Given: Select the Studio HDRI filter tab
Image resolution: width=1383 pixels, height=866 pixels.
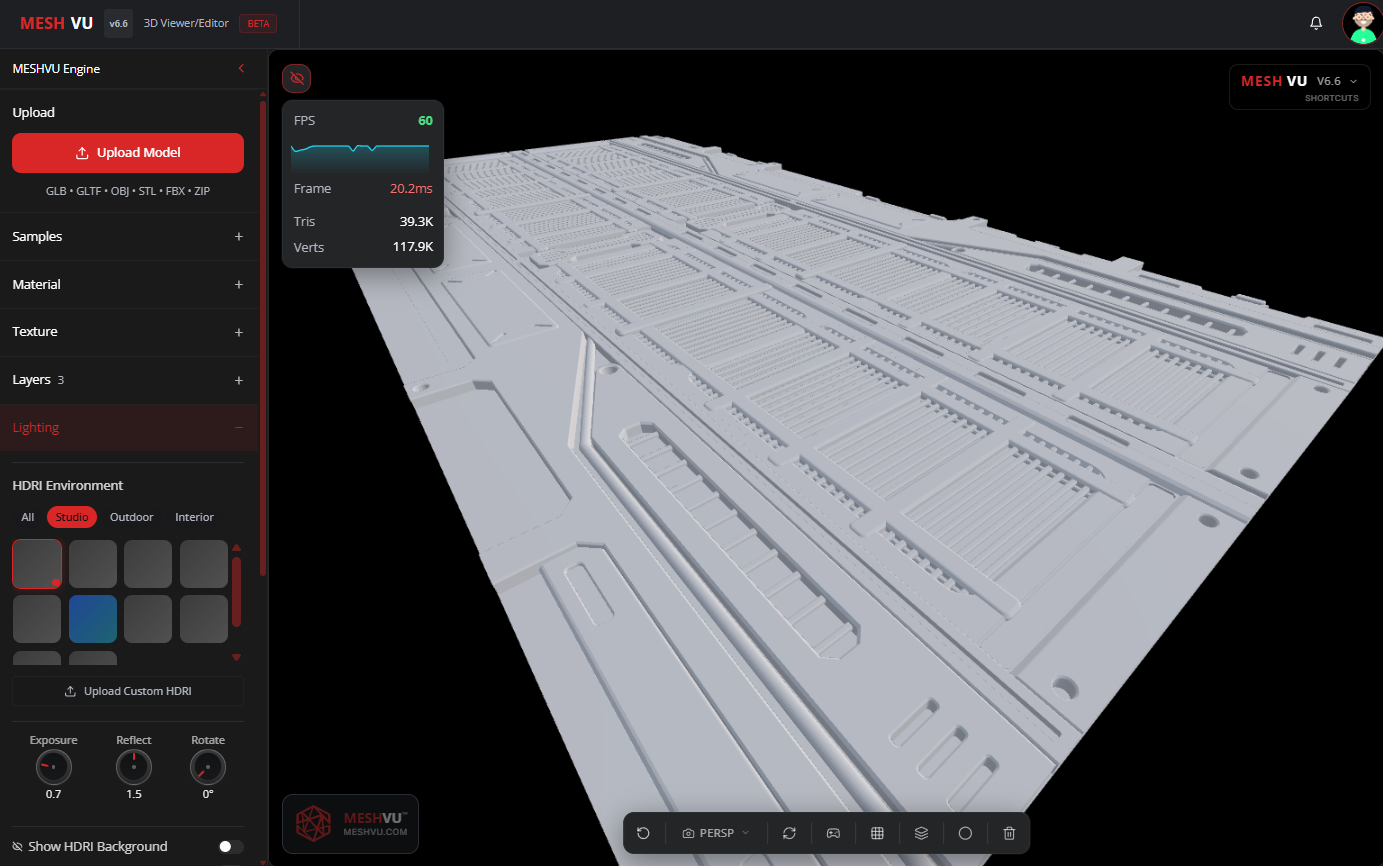Looking at the screenshot, I should [72, 517].
